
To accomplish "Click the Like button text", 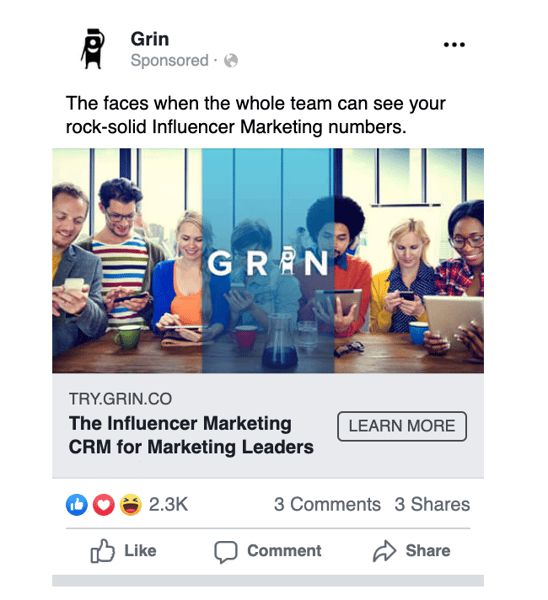I will 140,551.
